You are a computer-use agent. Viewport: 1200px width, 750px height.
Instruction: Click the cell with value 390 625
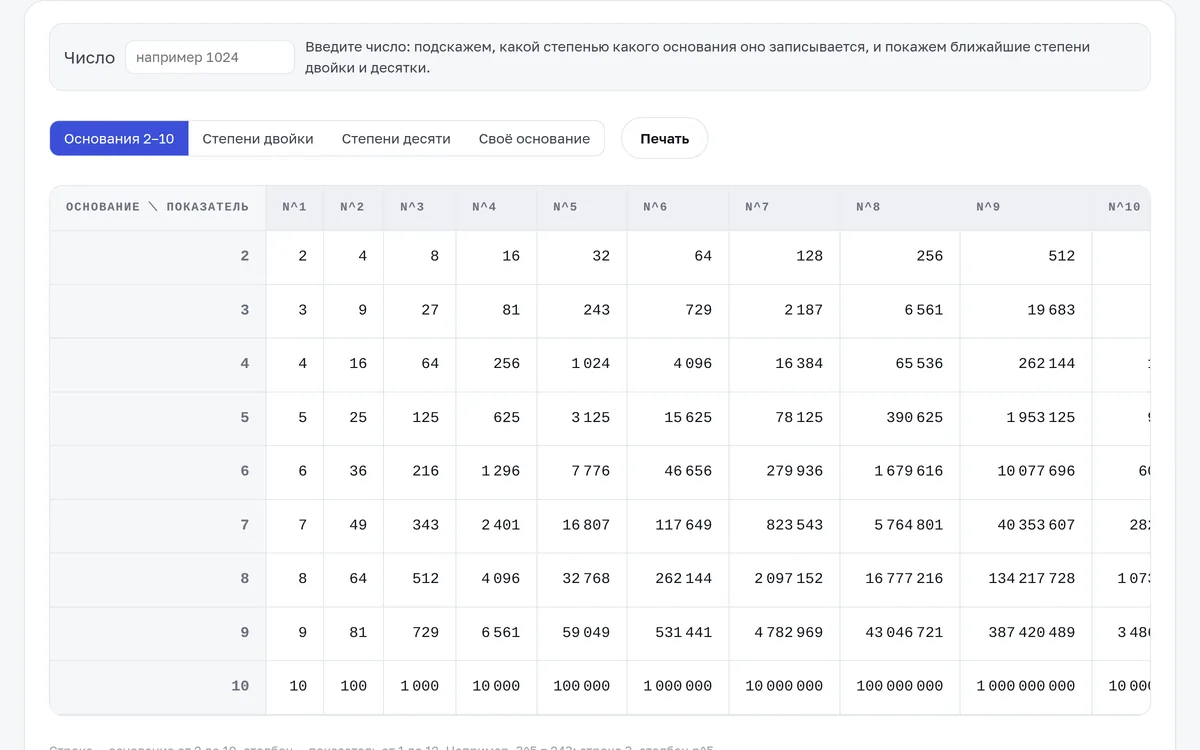[900, 418]
